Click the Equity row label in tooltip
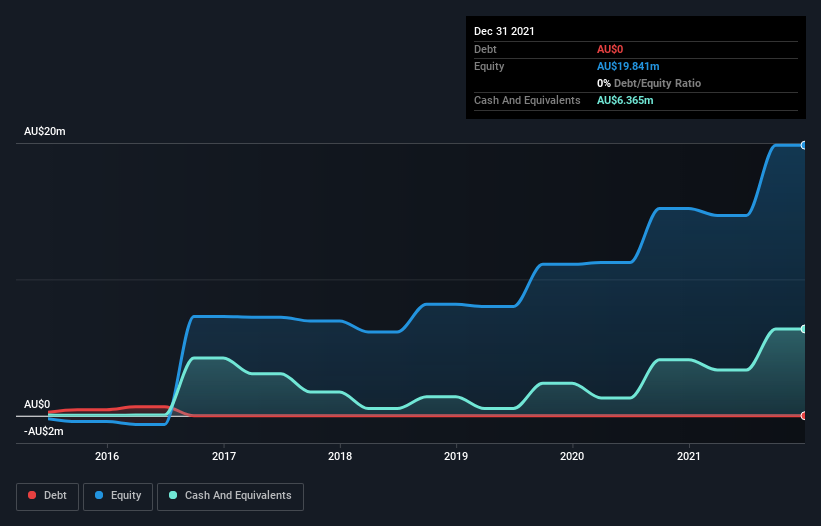The width and height of the screenshot is (821, 526). coord(489,66)
